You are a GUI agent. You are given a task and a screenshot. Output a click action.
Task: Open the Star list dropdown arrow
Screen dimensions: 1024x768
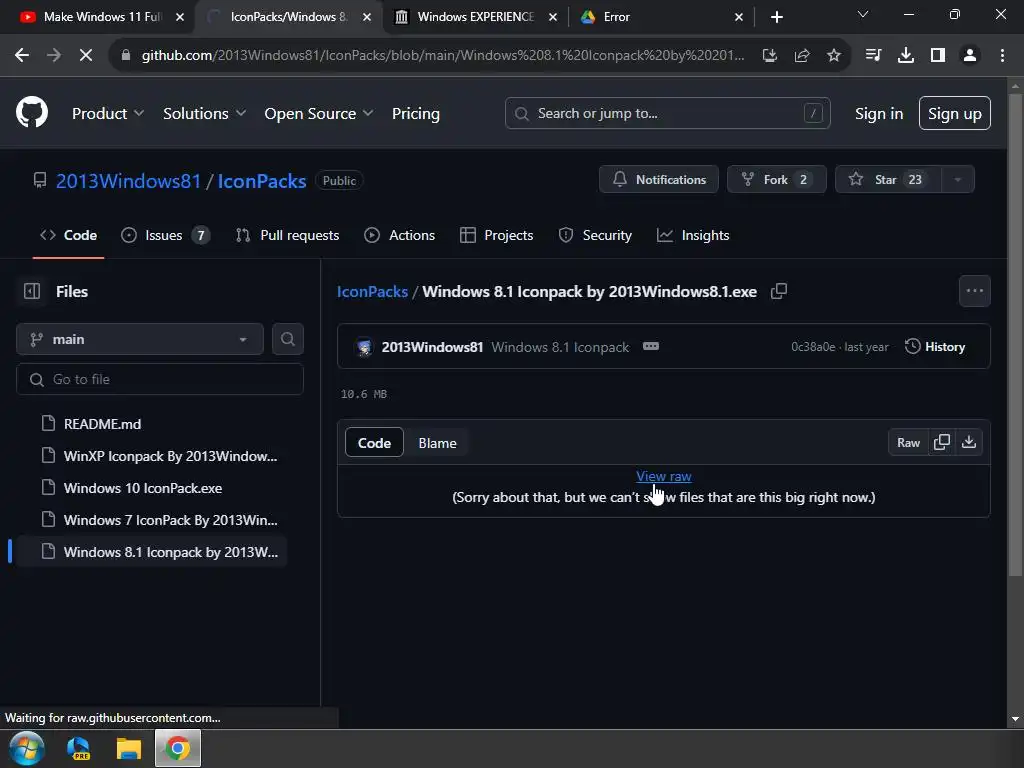[957, 180]
